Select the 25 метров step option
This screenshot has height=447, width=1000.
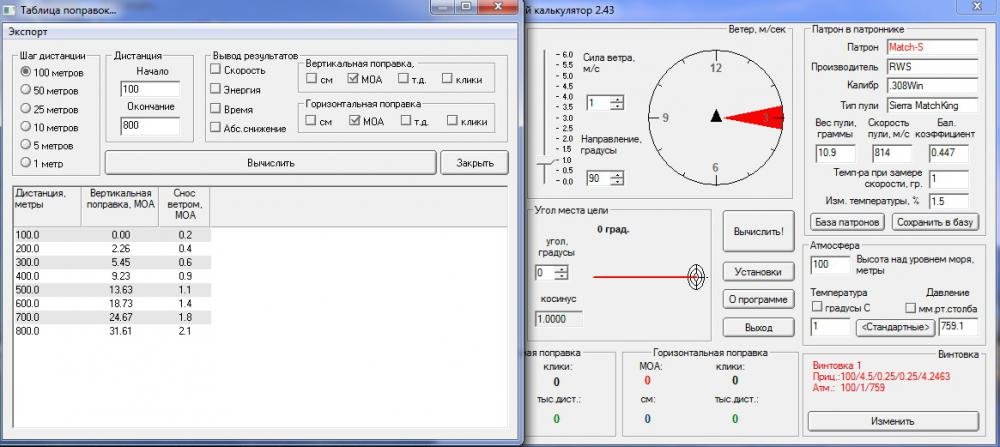pos(25,108)
